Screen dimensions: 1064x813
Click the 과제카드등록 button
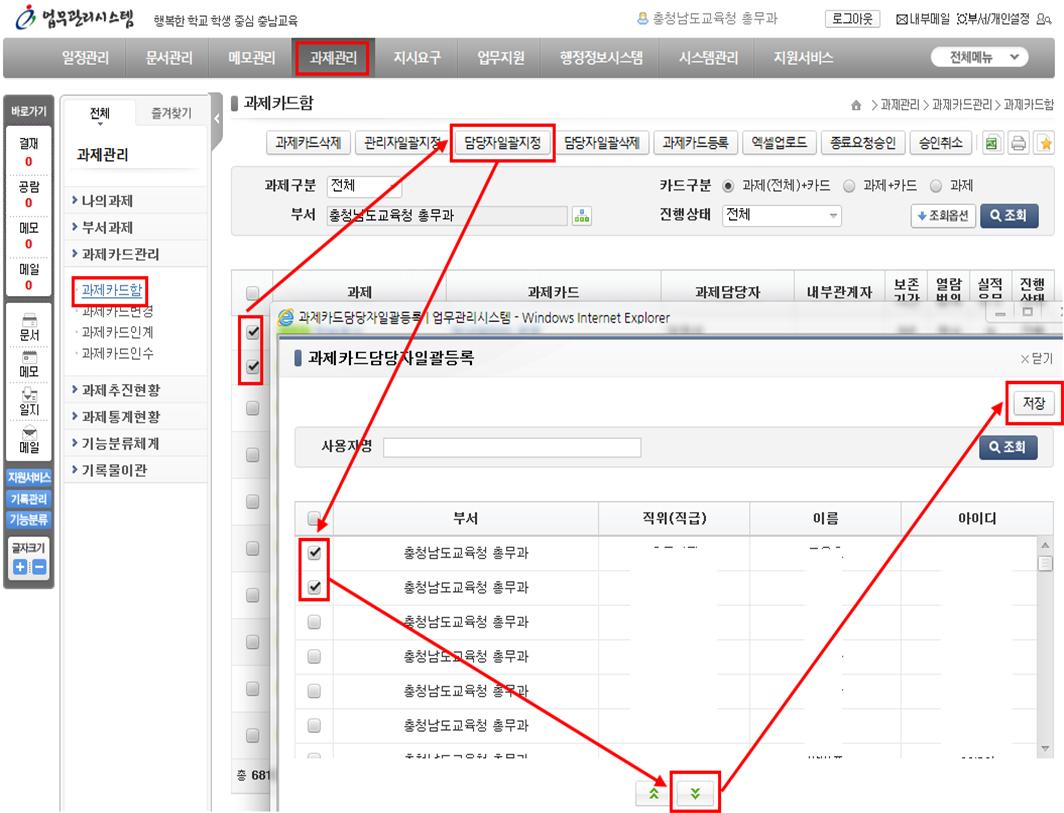pos(695,143)
